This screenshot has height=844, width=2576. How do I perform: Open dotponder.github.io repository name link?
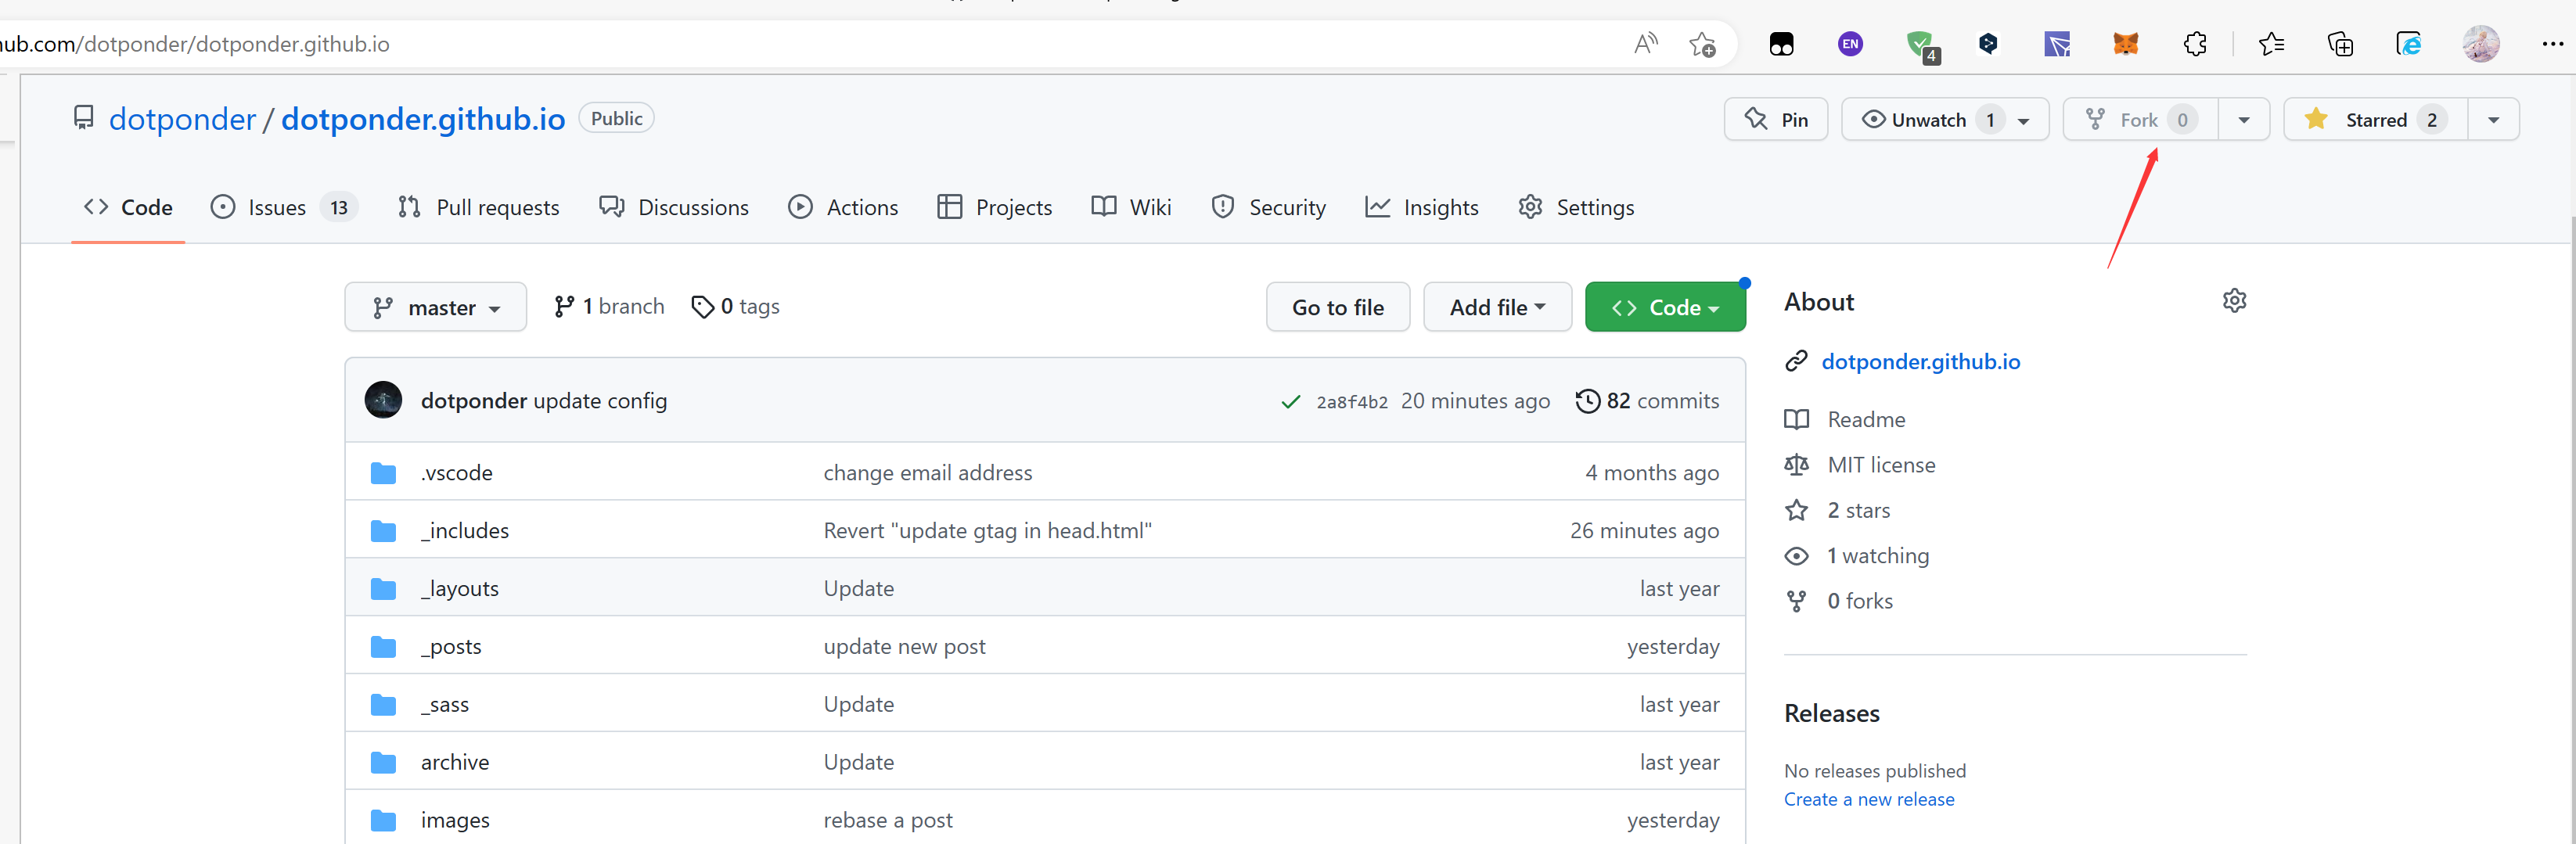[x=423, y=119]
